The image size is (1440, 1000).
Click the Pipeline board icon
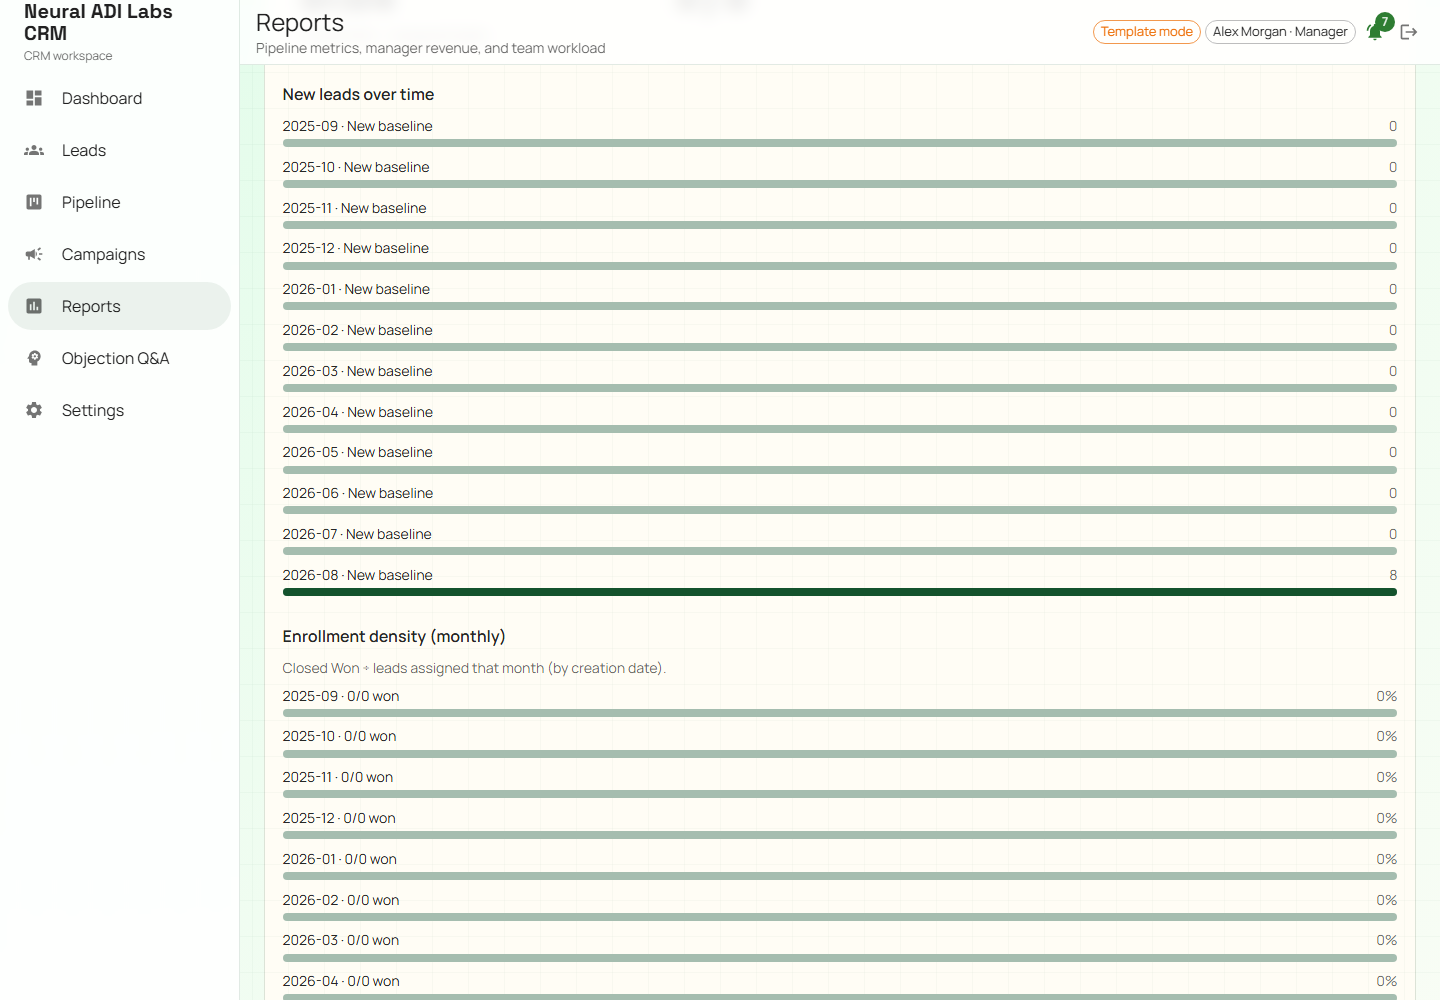coord(34,202)
